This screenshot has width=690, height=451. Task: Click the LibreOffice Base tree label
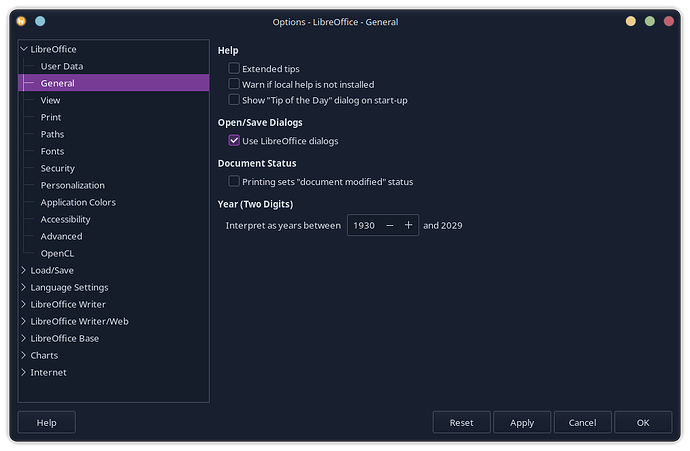[x=65, y=338]
